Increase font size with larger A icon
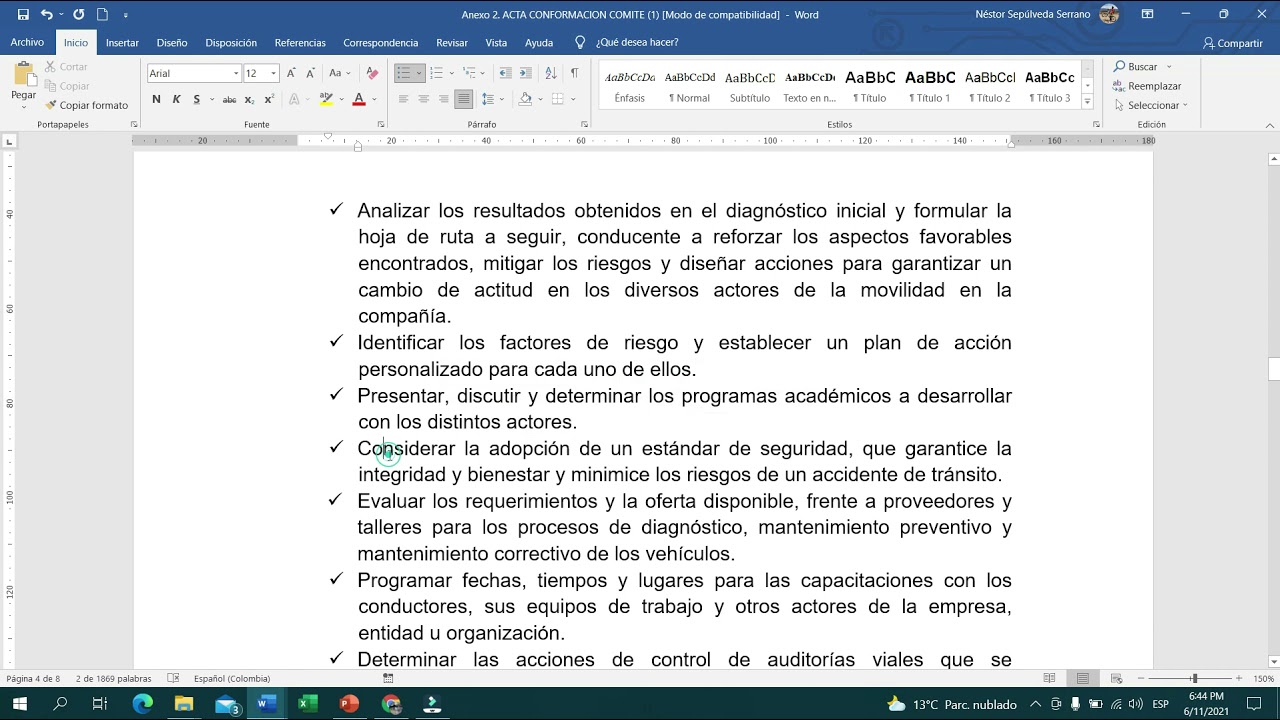The image size is (1280, 720). coord(291,73)
